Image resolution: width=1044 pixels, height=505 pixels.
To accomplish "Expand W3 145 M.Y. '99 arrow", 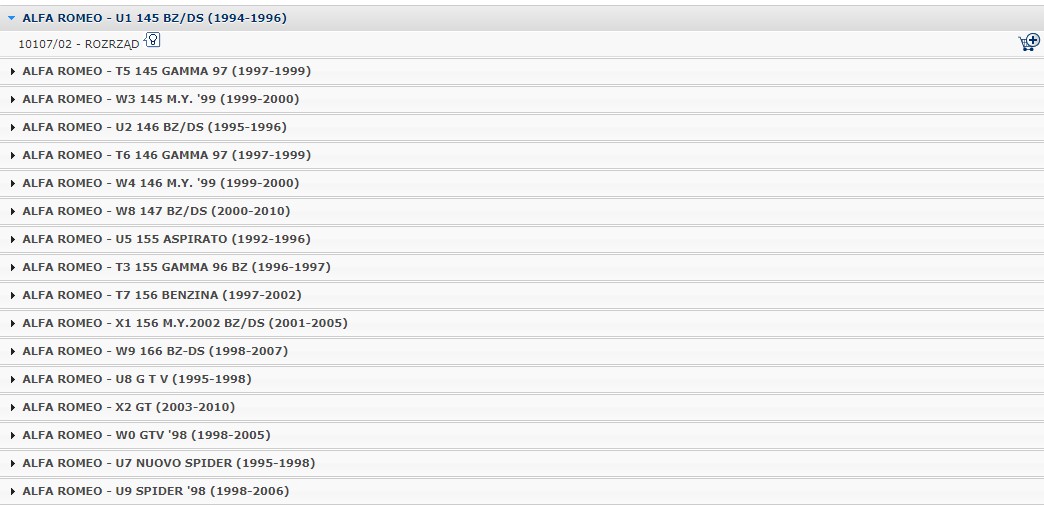I will click(x=13, y=99).
